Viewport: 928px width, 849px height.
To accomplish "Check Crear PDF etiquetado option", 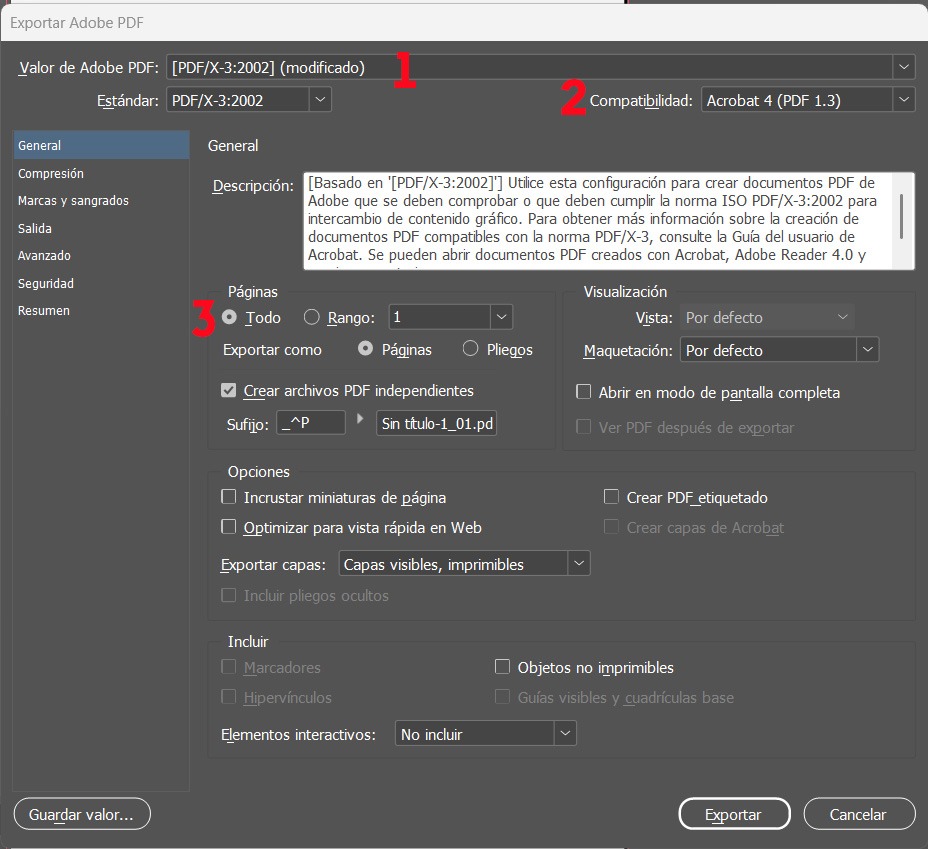I will (611, 497).
